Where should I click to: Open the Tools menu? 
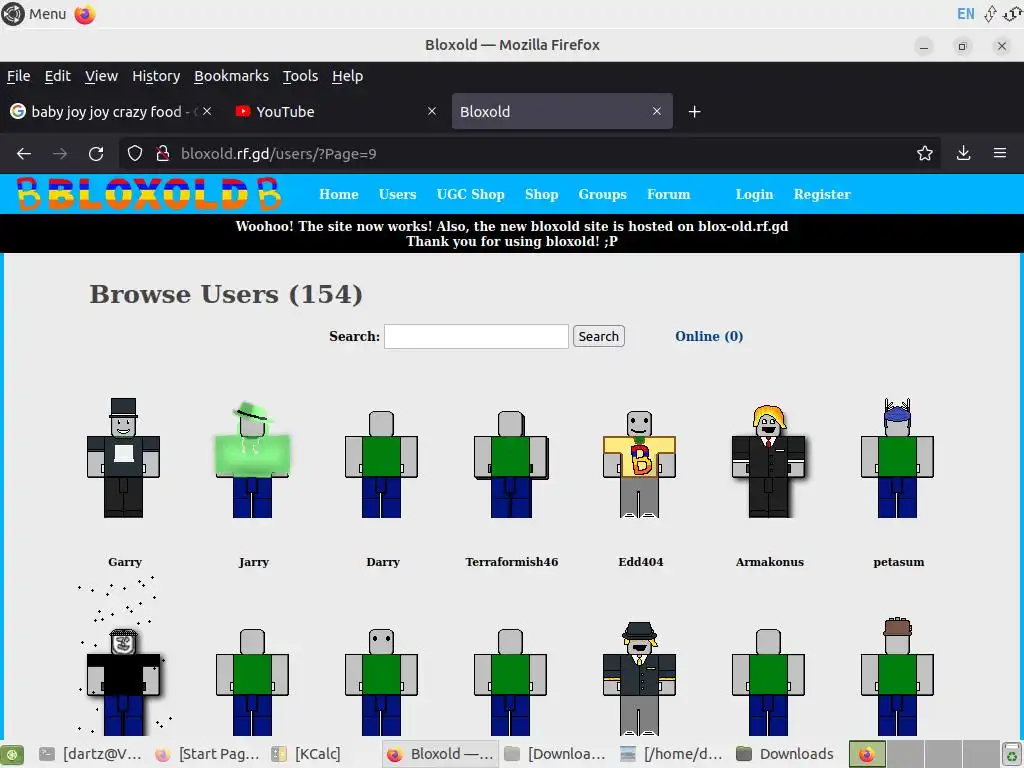click(300, 76)
